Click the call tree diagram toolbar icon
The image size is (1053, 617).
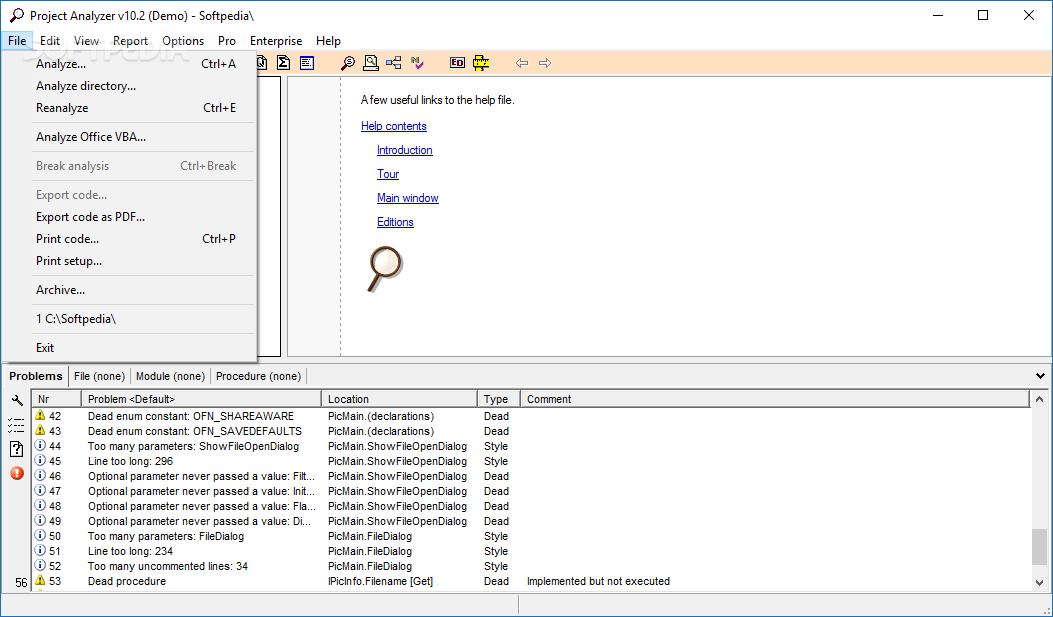click(x=394, y=63)
